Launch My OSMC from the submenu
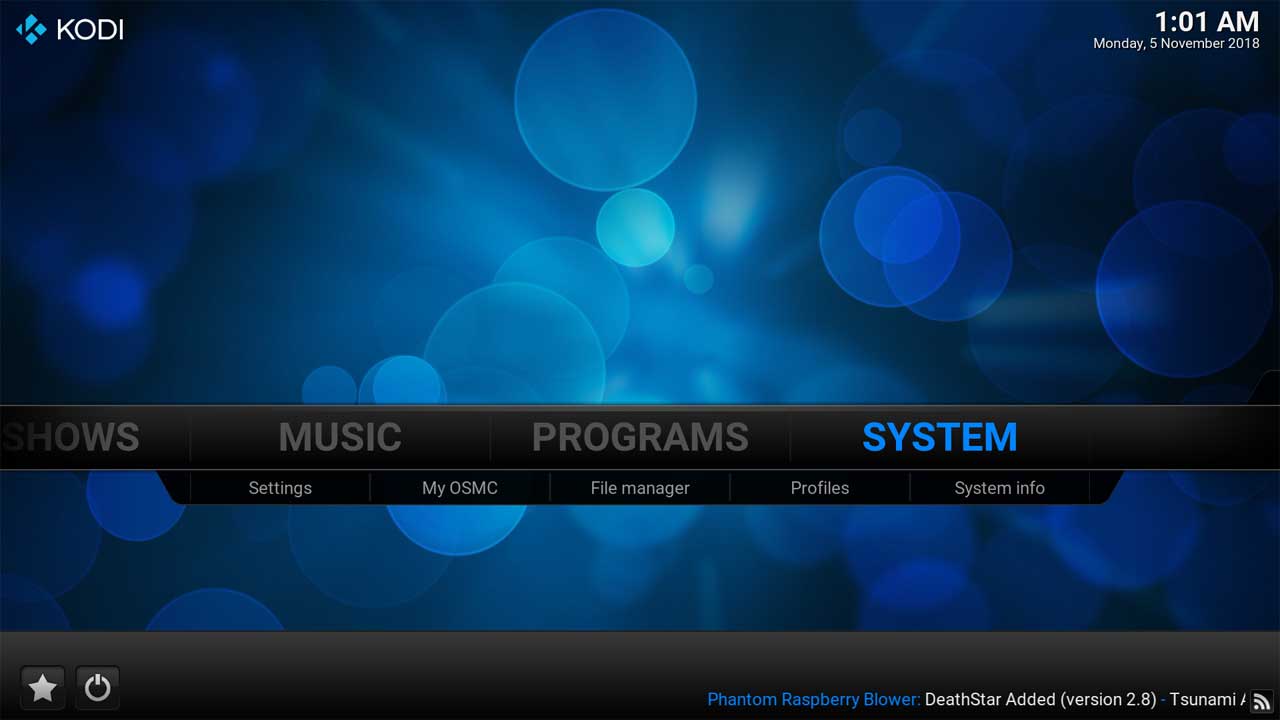This screenshot has width=1280, height=720. (460, 488)
